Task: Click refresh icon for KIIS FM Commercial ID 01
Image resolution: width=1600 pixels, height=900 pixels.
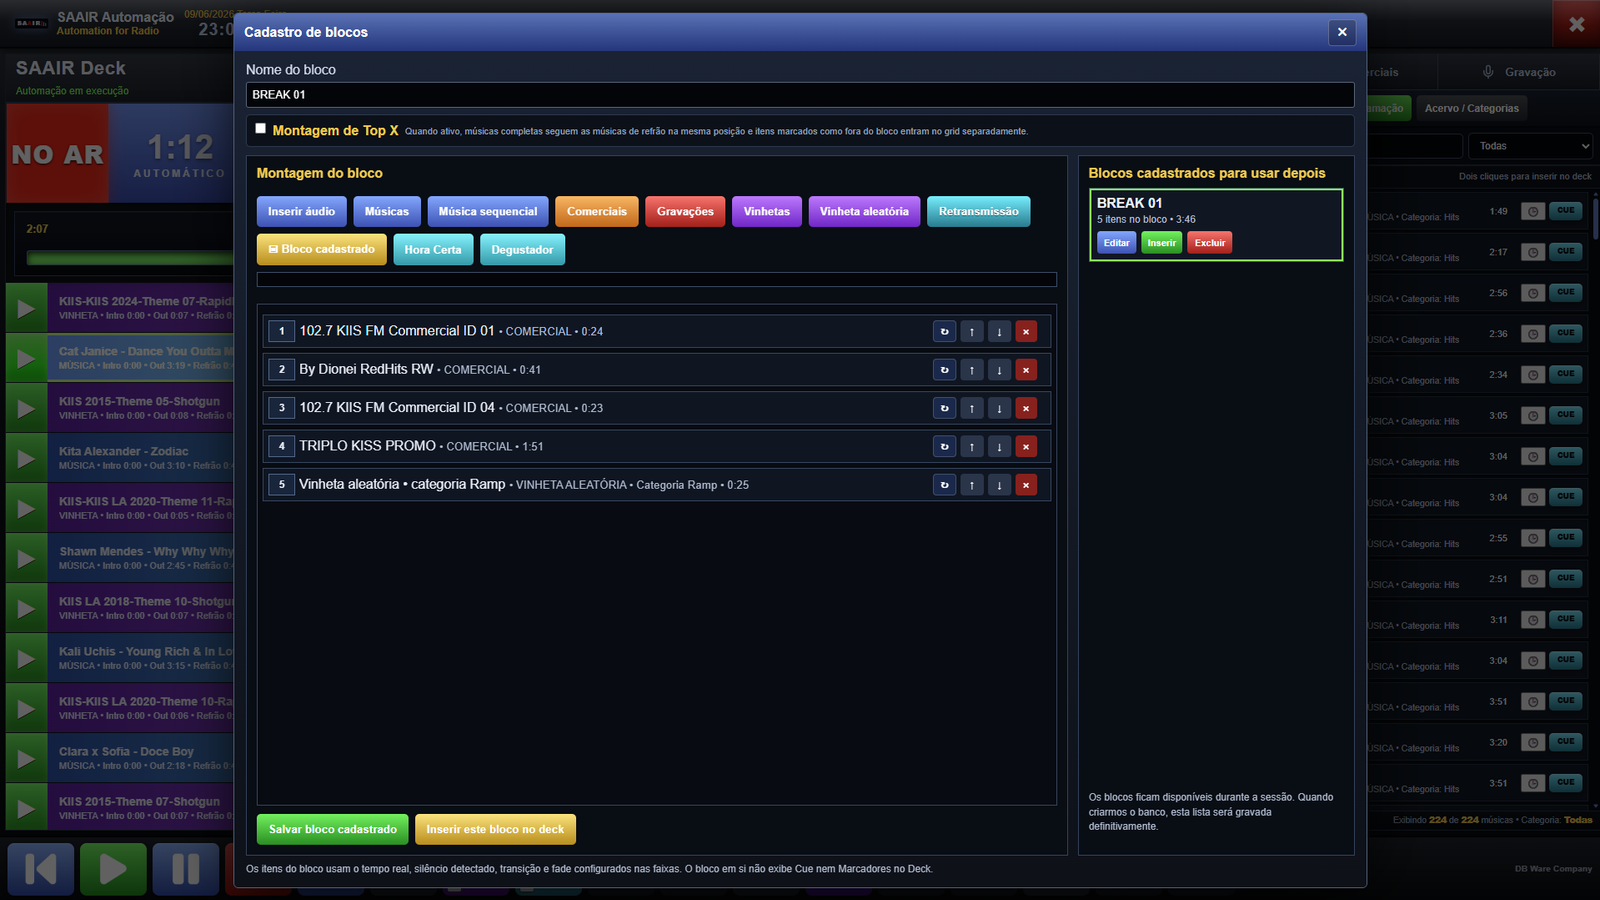Action: 944,331
